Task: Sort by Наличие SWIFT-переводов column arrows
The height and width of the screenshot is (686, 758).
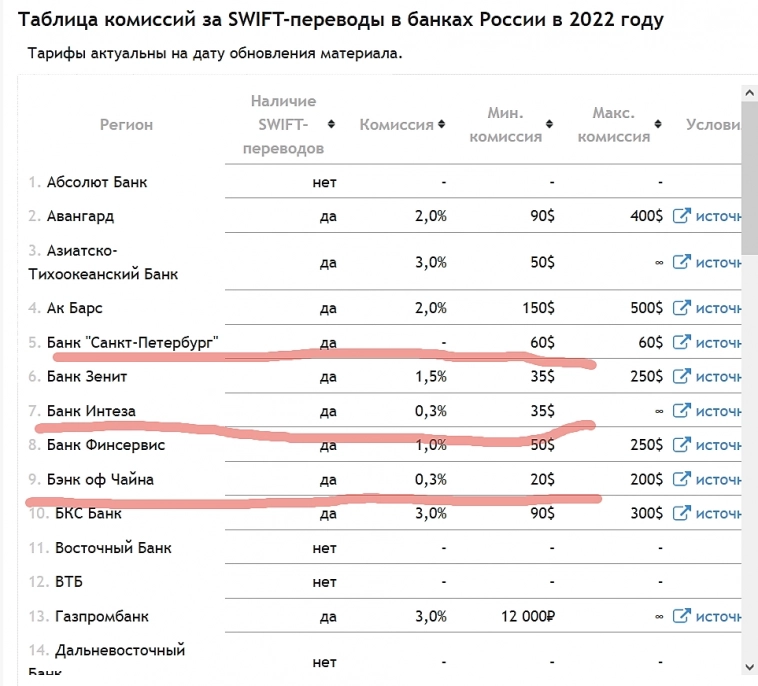Action: [x=331, y=124]
